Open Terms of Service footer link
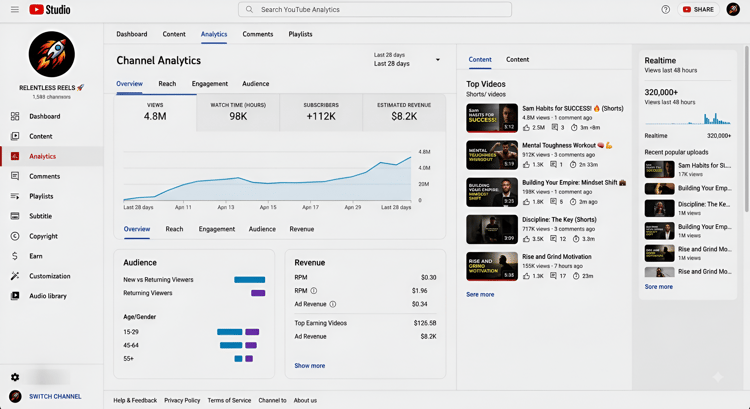 [229, 400]
